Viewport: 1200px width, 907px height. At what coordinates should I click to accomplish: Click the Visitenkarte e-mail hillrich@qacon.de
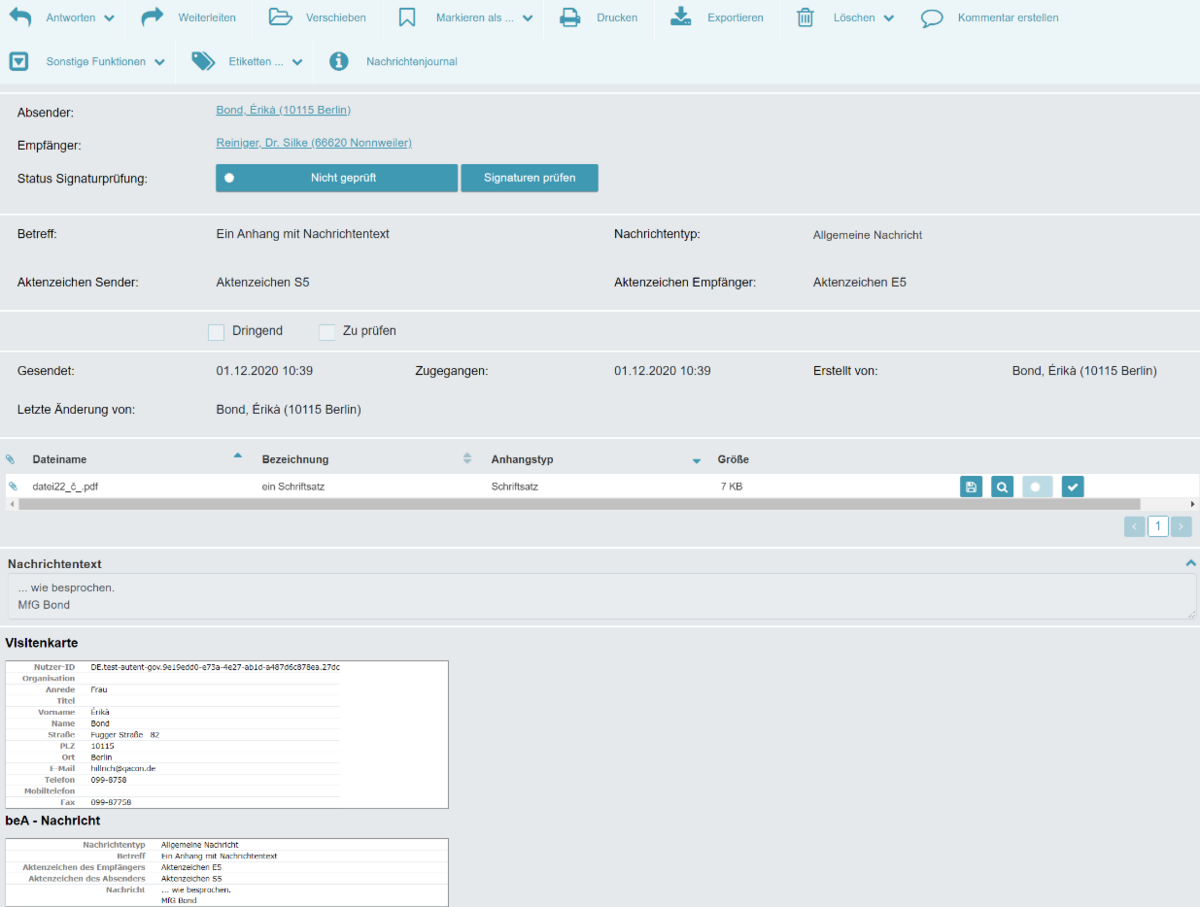123,768
